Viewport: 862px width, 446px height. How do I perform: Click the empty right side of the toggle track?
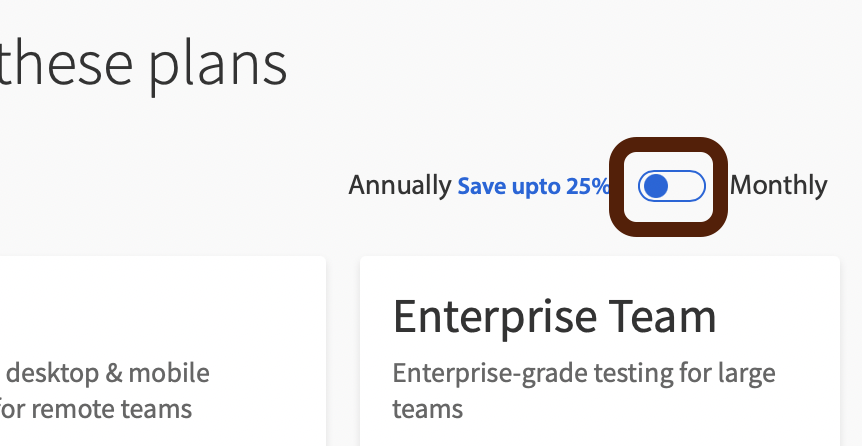pos(690,186)
